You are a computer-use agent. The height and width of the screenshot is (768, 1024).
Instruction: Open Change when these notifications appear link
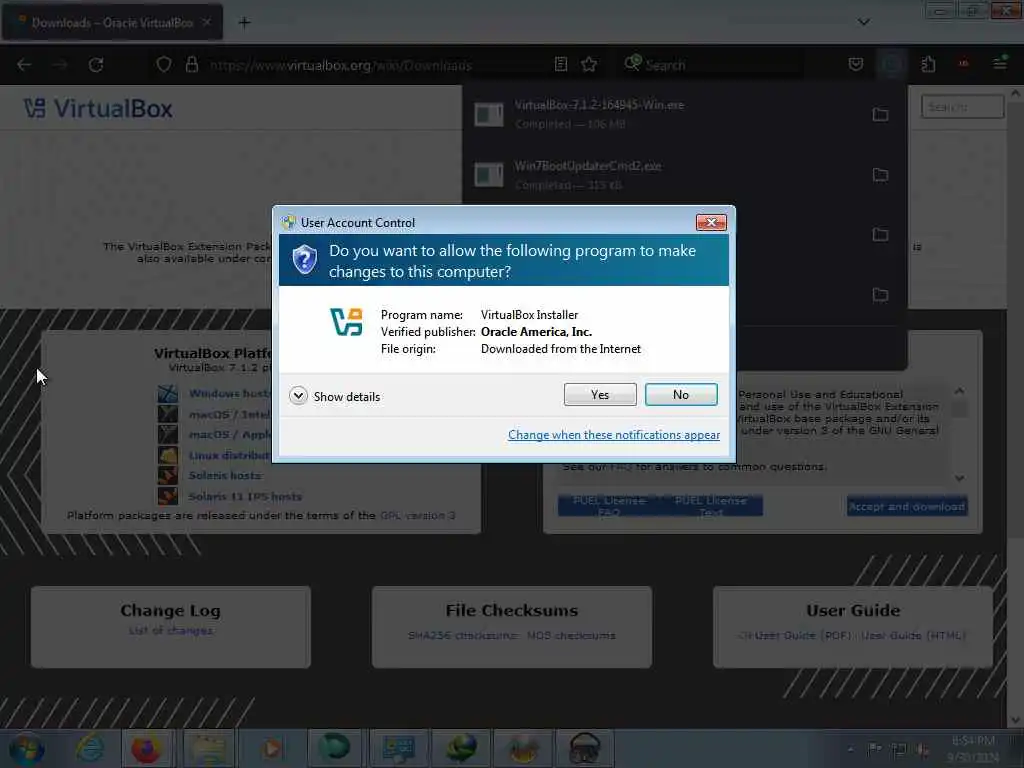click(614, 435)
